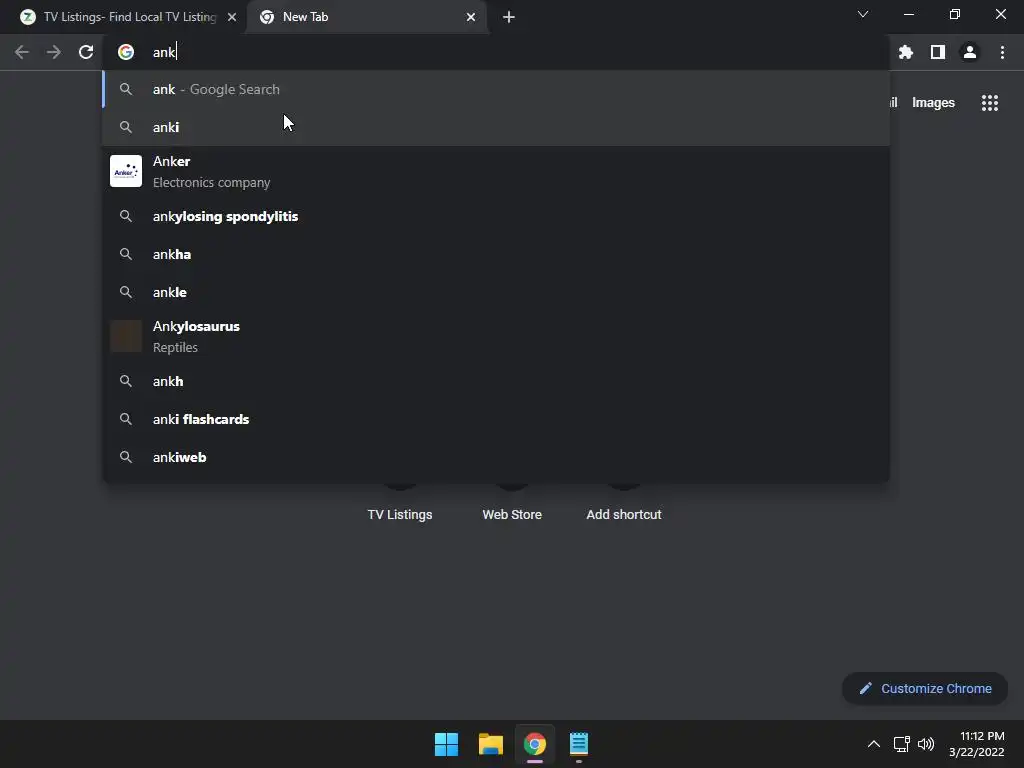Screen dimensions: 1024x768
Task: Choose the 'ankiweb' suggestion
Action: 496,457
